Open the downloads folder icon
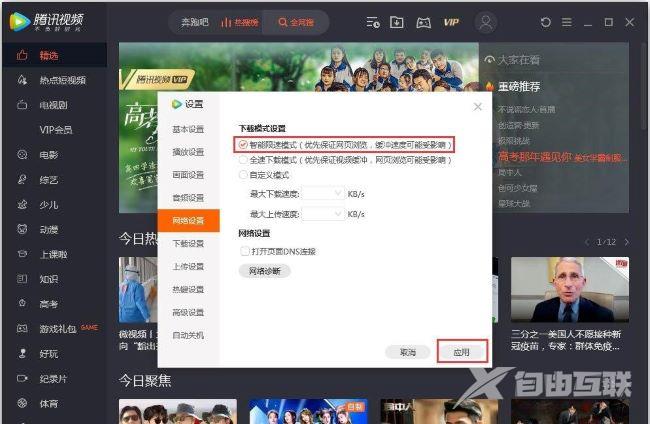650x424 pixels. 397,22
